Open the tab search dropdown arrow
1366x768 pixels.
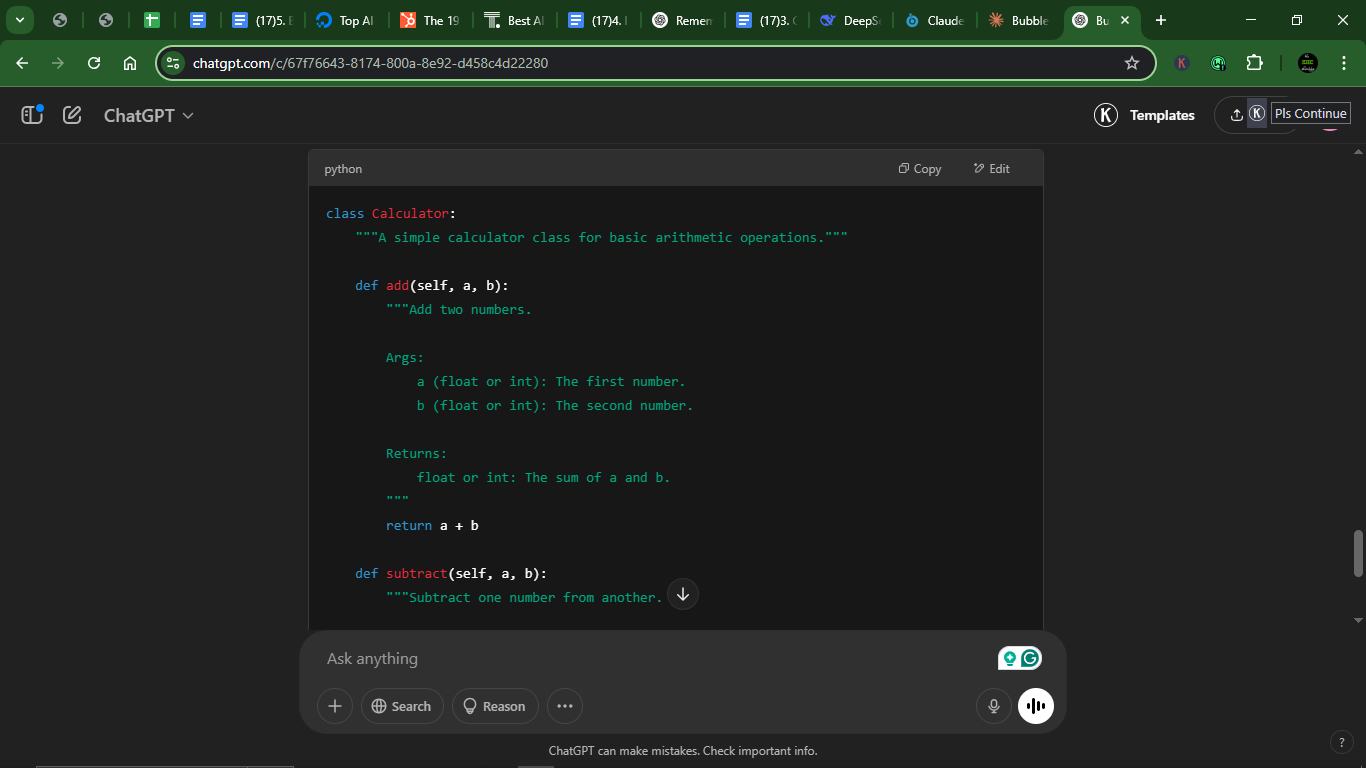(19, 20)
